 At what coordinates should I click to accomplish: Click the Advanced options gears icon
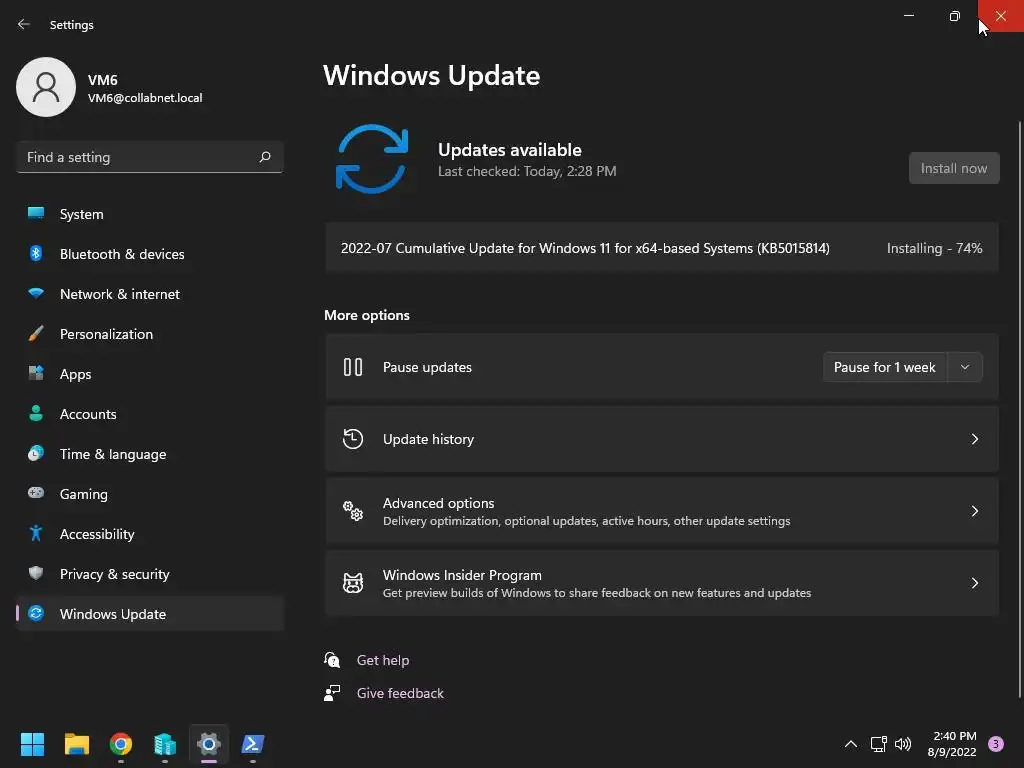(x=353, y=511)
